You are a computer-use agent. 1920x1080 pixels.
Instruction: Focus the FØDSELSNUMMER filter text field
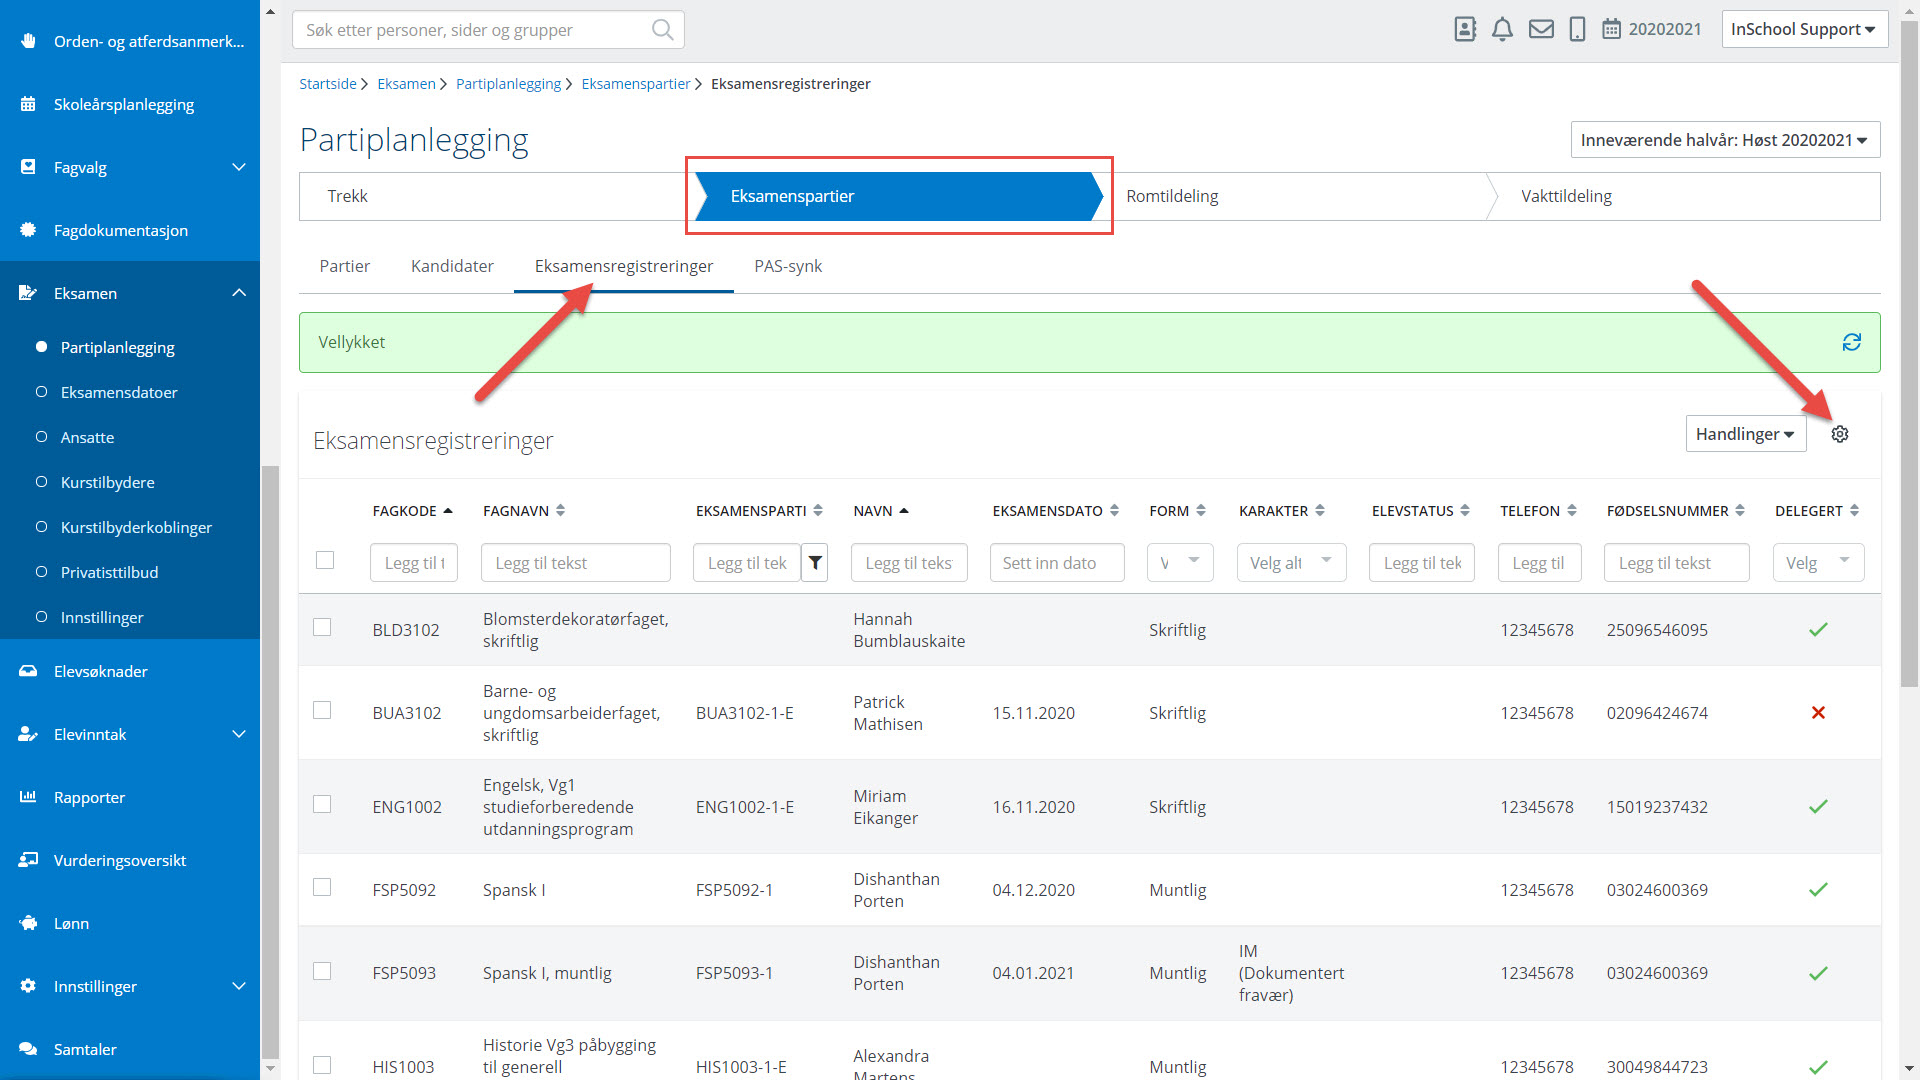coord(1676,563)
